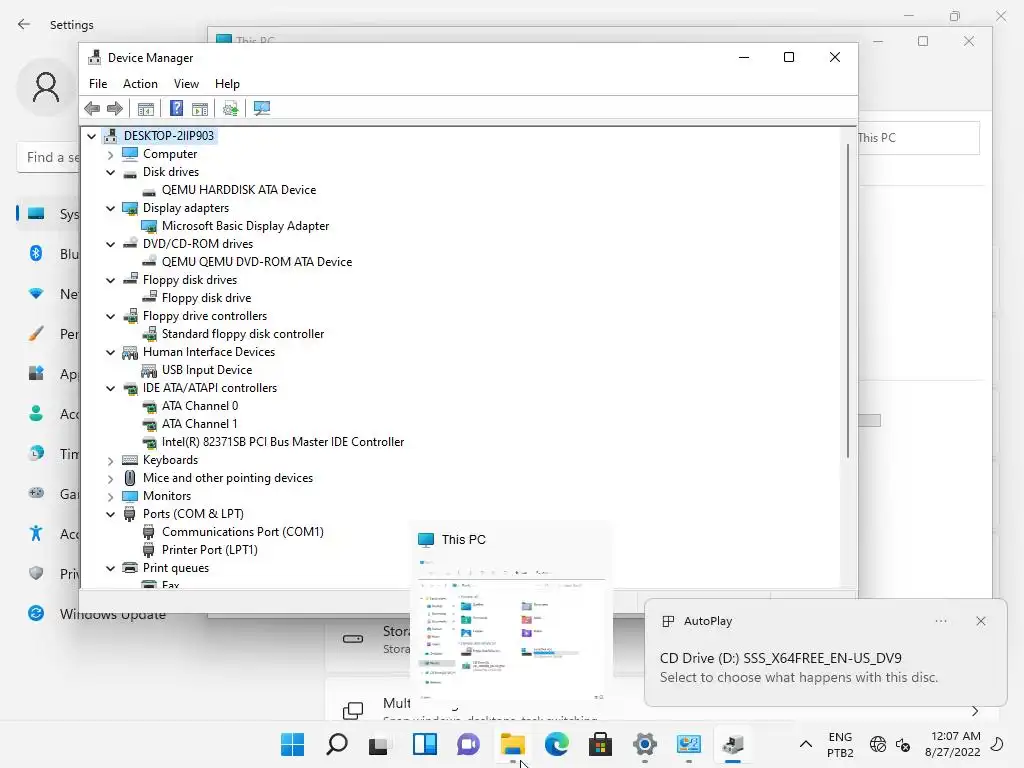Screen dimensions: 1024x768
Task: Collapse the Disk drives category
Action: pos(110,172)
